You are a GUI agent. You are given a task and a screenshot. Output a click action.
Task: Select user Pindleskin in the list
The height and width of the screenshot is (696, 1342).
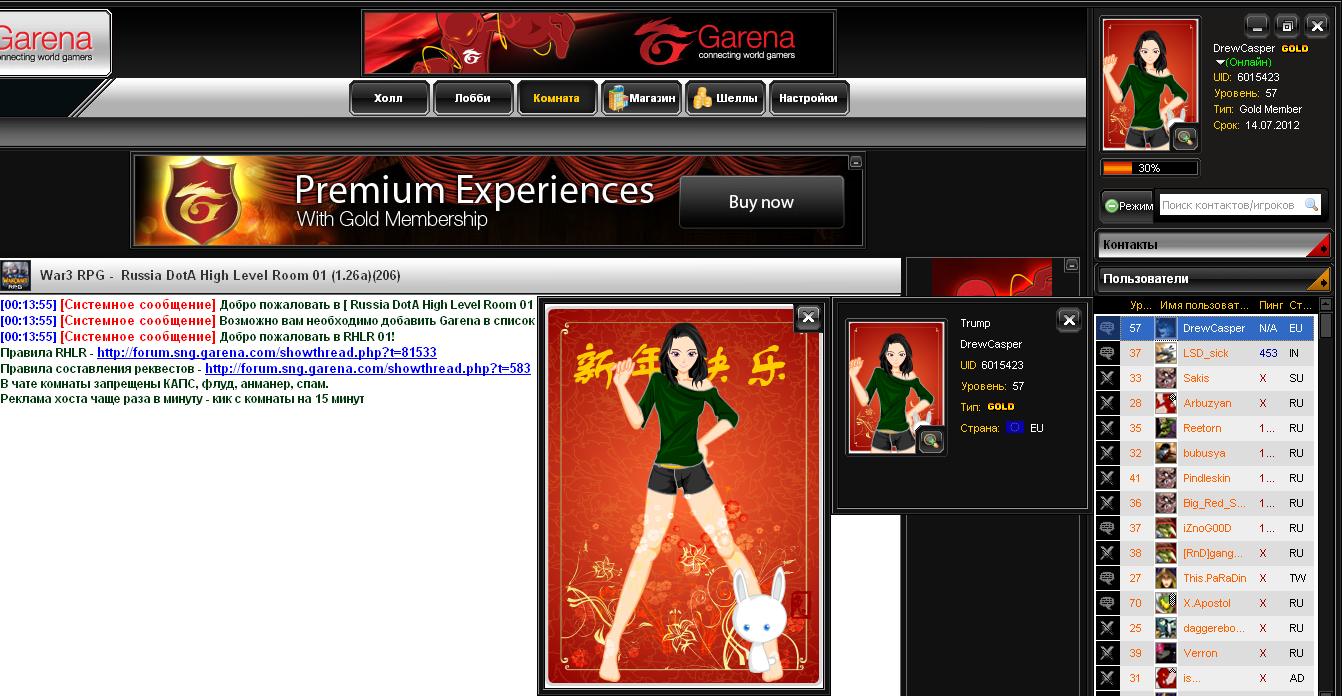coord(1206,478)
